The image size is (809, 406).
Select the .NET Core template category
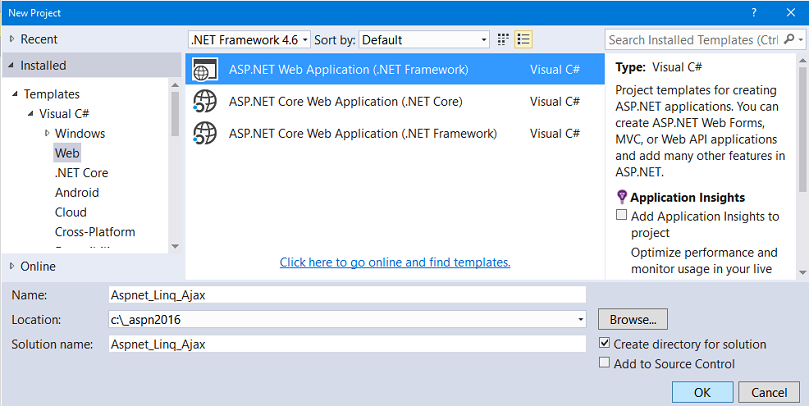click(x=82, y=173)
